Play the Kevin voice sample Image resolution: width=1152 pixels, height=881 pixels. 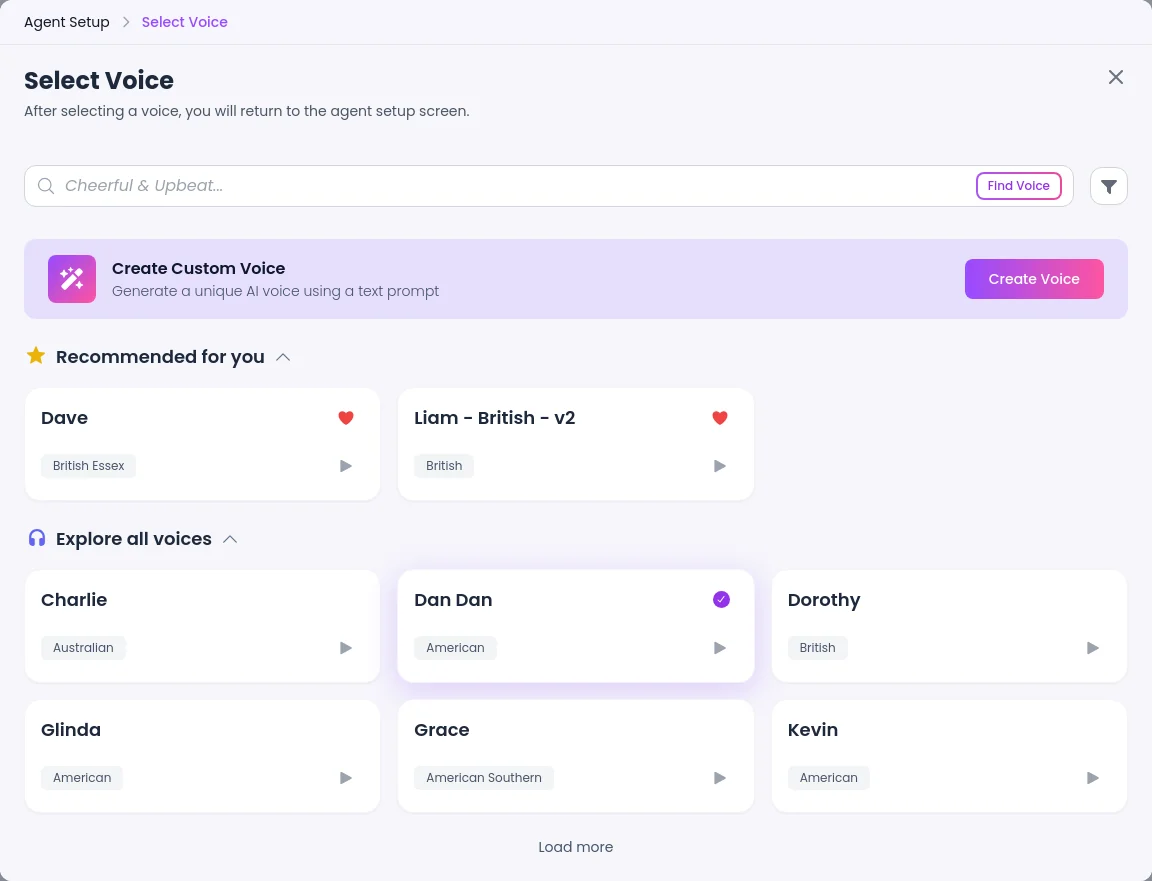(x=1093, y=778)
